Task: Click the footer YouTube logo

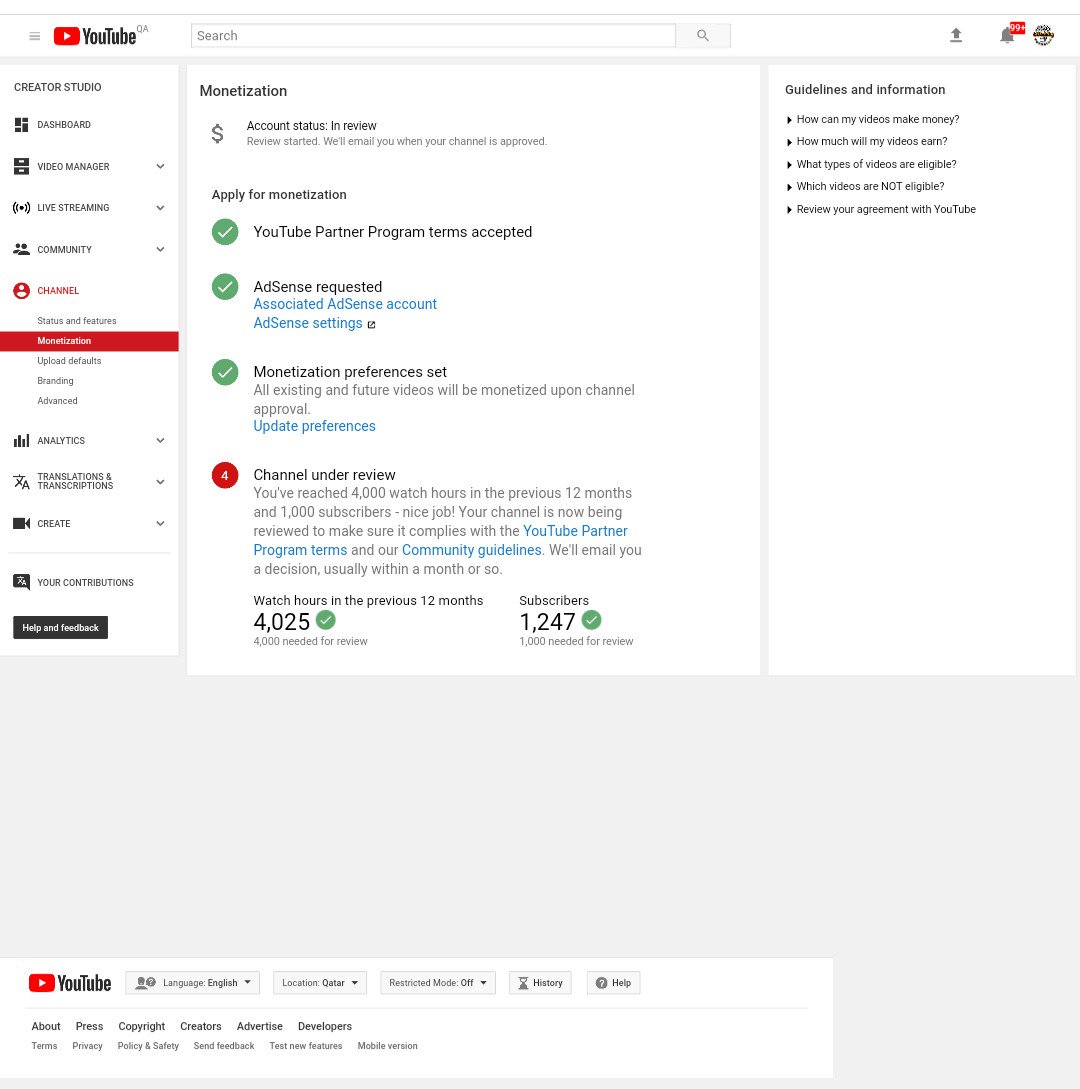Action: [69, 983]
